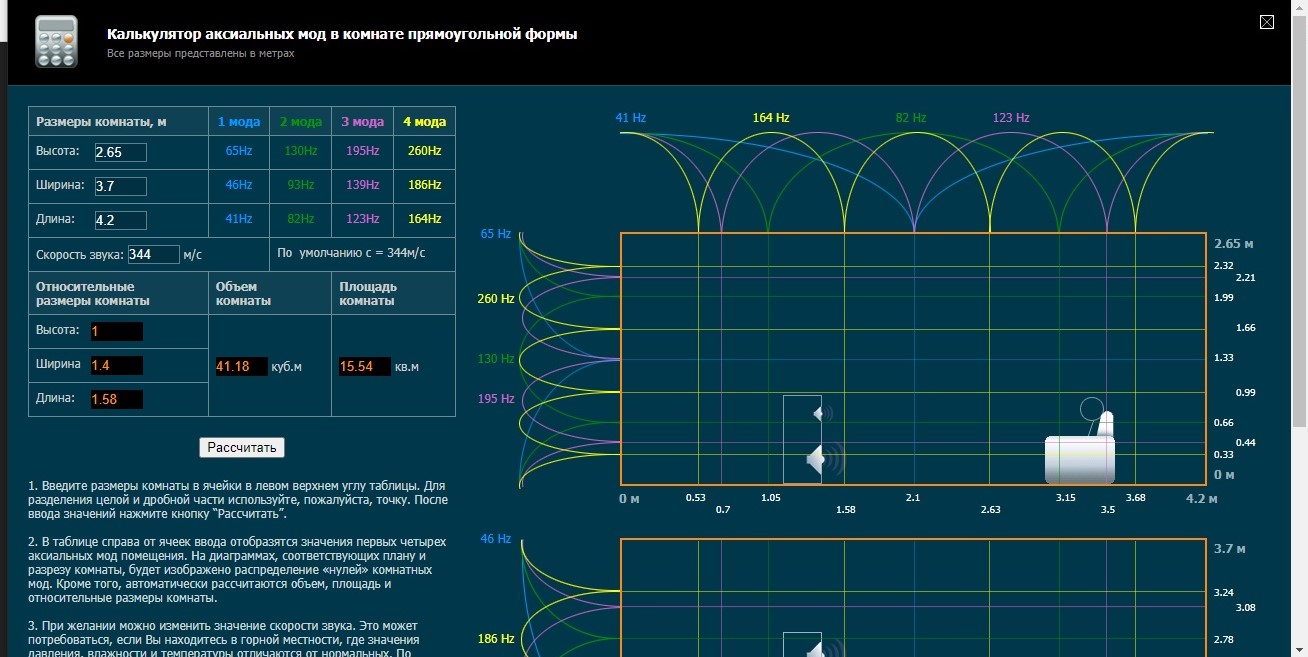Click the 123Hz length third mode cell
Image resolution: width=1308 pixels, height=657 pixels.
(x=363, y=219)
